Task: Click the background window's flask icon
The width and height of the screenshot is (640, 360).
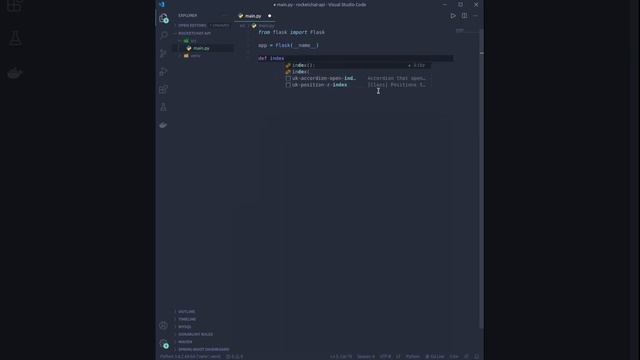Action: coord(15,38)
